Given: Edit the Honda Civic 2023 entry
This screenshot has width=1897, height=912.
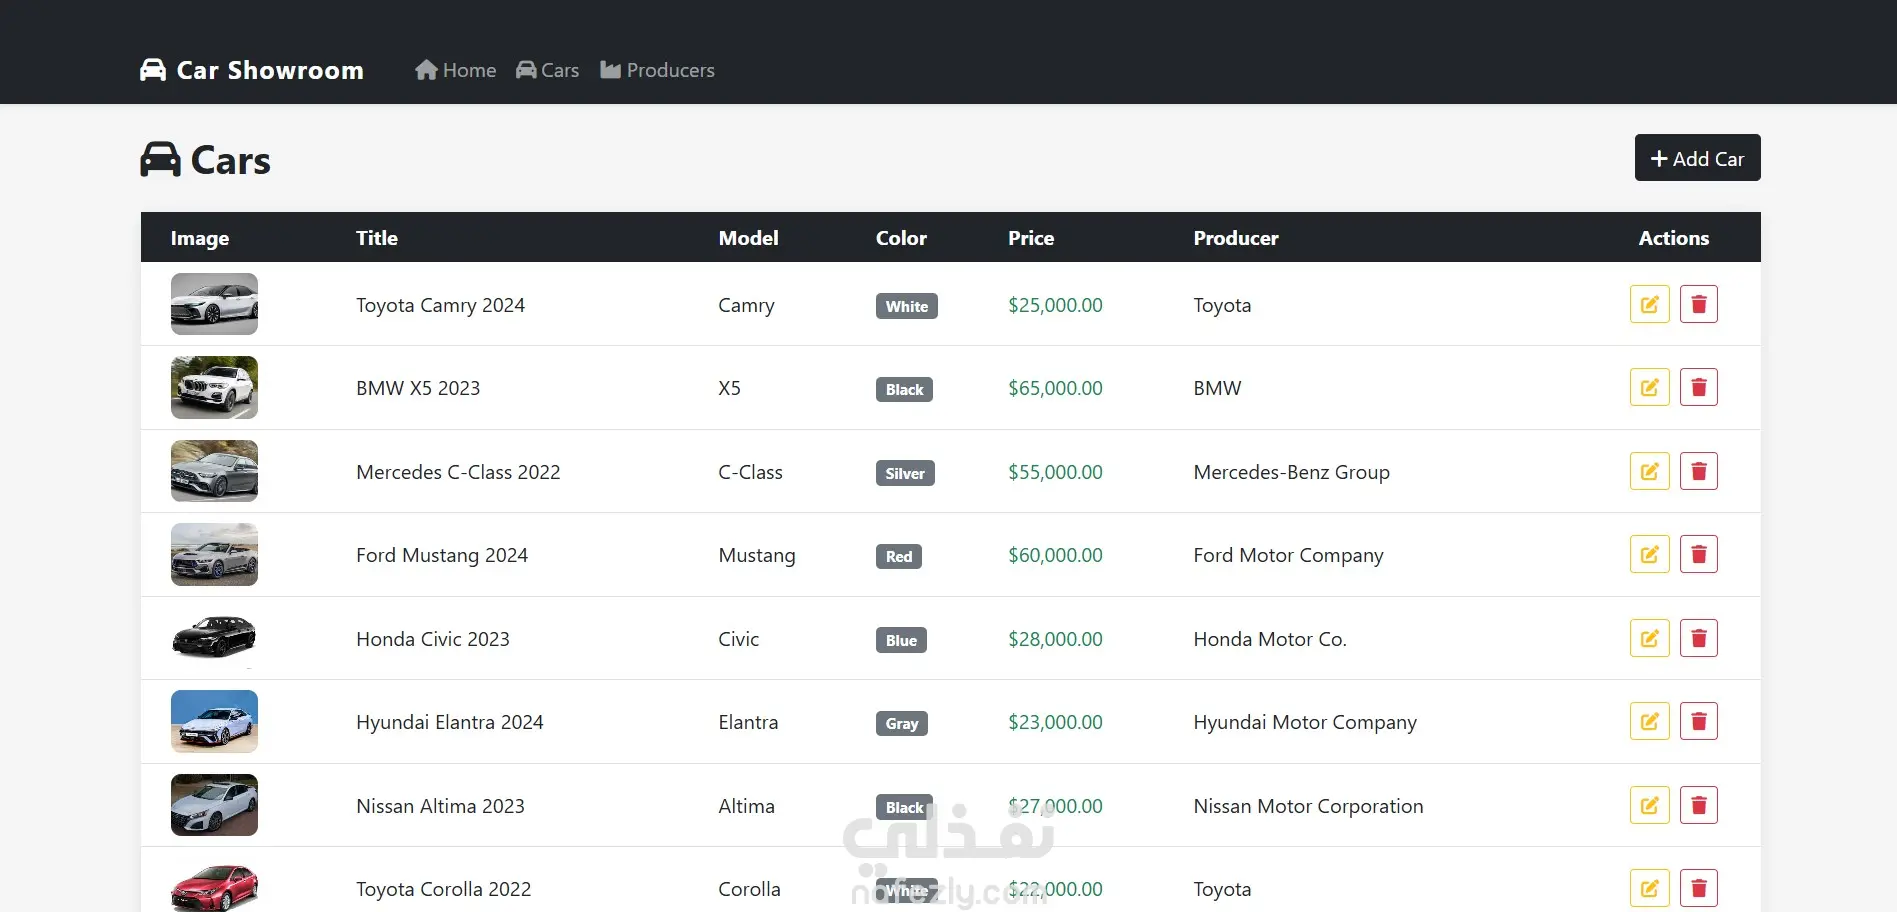Looking at the screenshot, I should 1649,638.
